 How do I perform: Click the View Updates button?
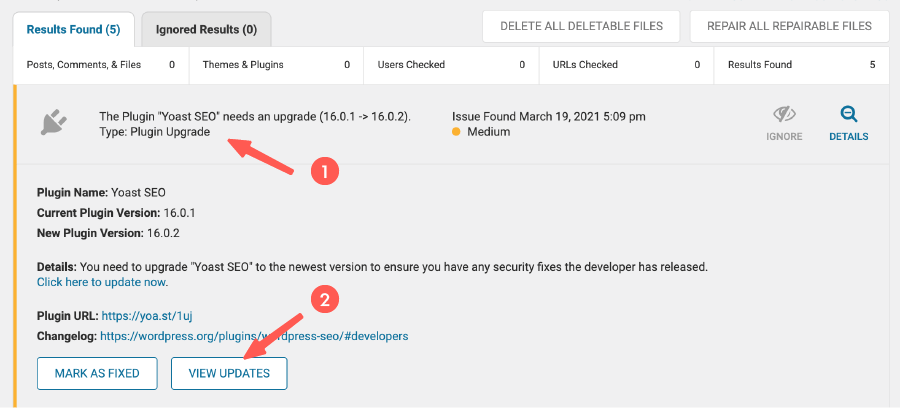coord(229,373)
